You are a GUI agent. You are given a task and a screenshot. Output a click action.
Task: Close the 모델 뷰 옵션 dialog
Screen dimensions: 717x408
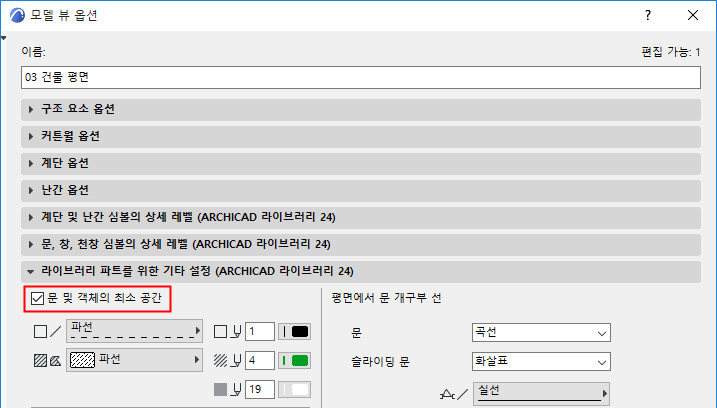[x=693, y=15]
